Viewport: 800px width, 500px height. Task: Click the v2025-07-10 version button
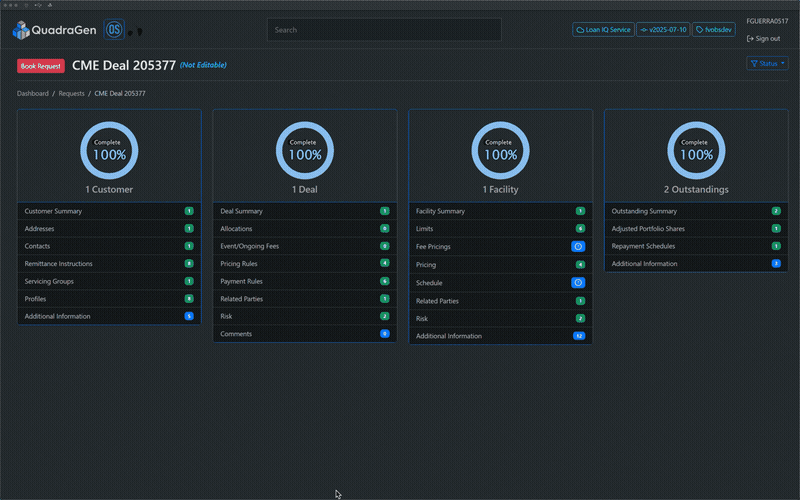pyautogui.click(x=663, y=30)
